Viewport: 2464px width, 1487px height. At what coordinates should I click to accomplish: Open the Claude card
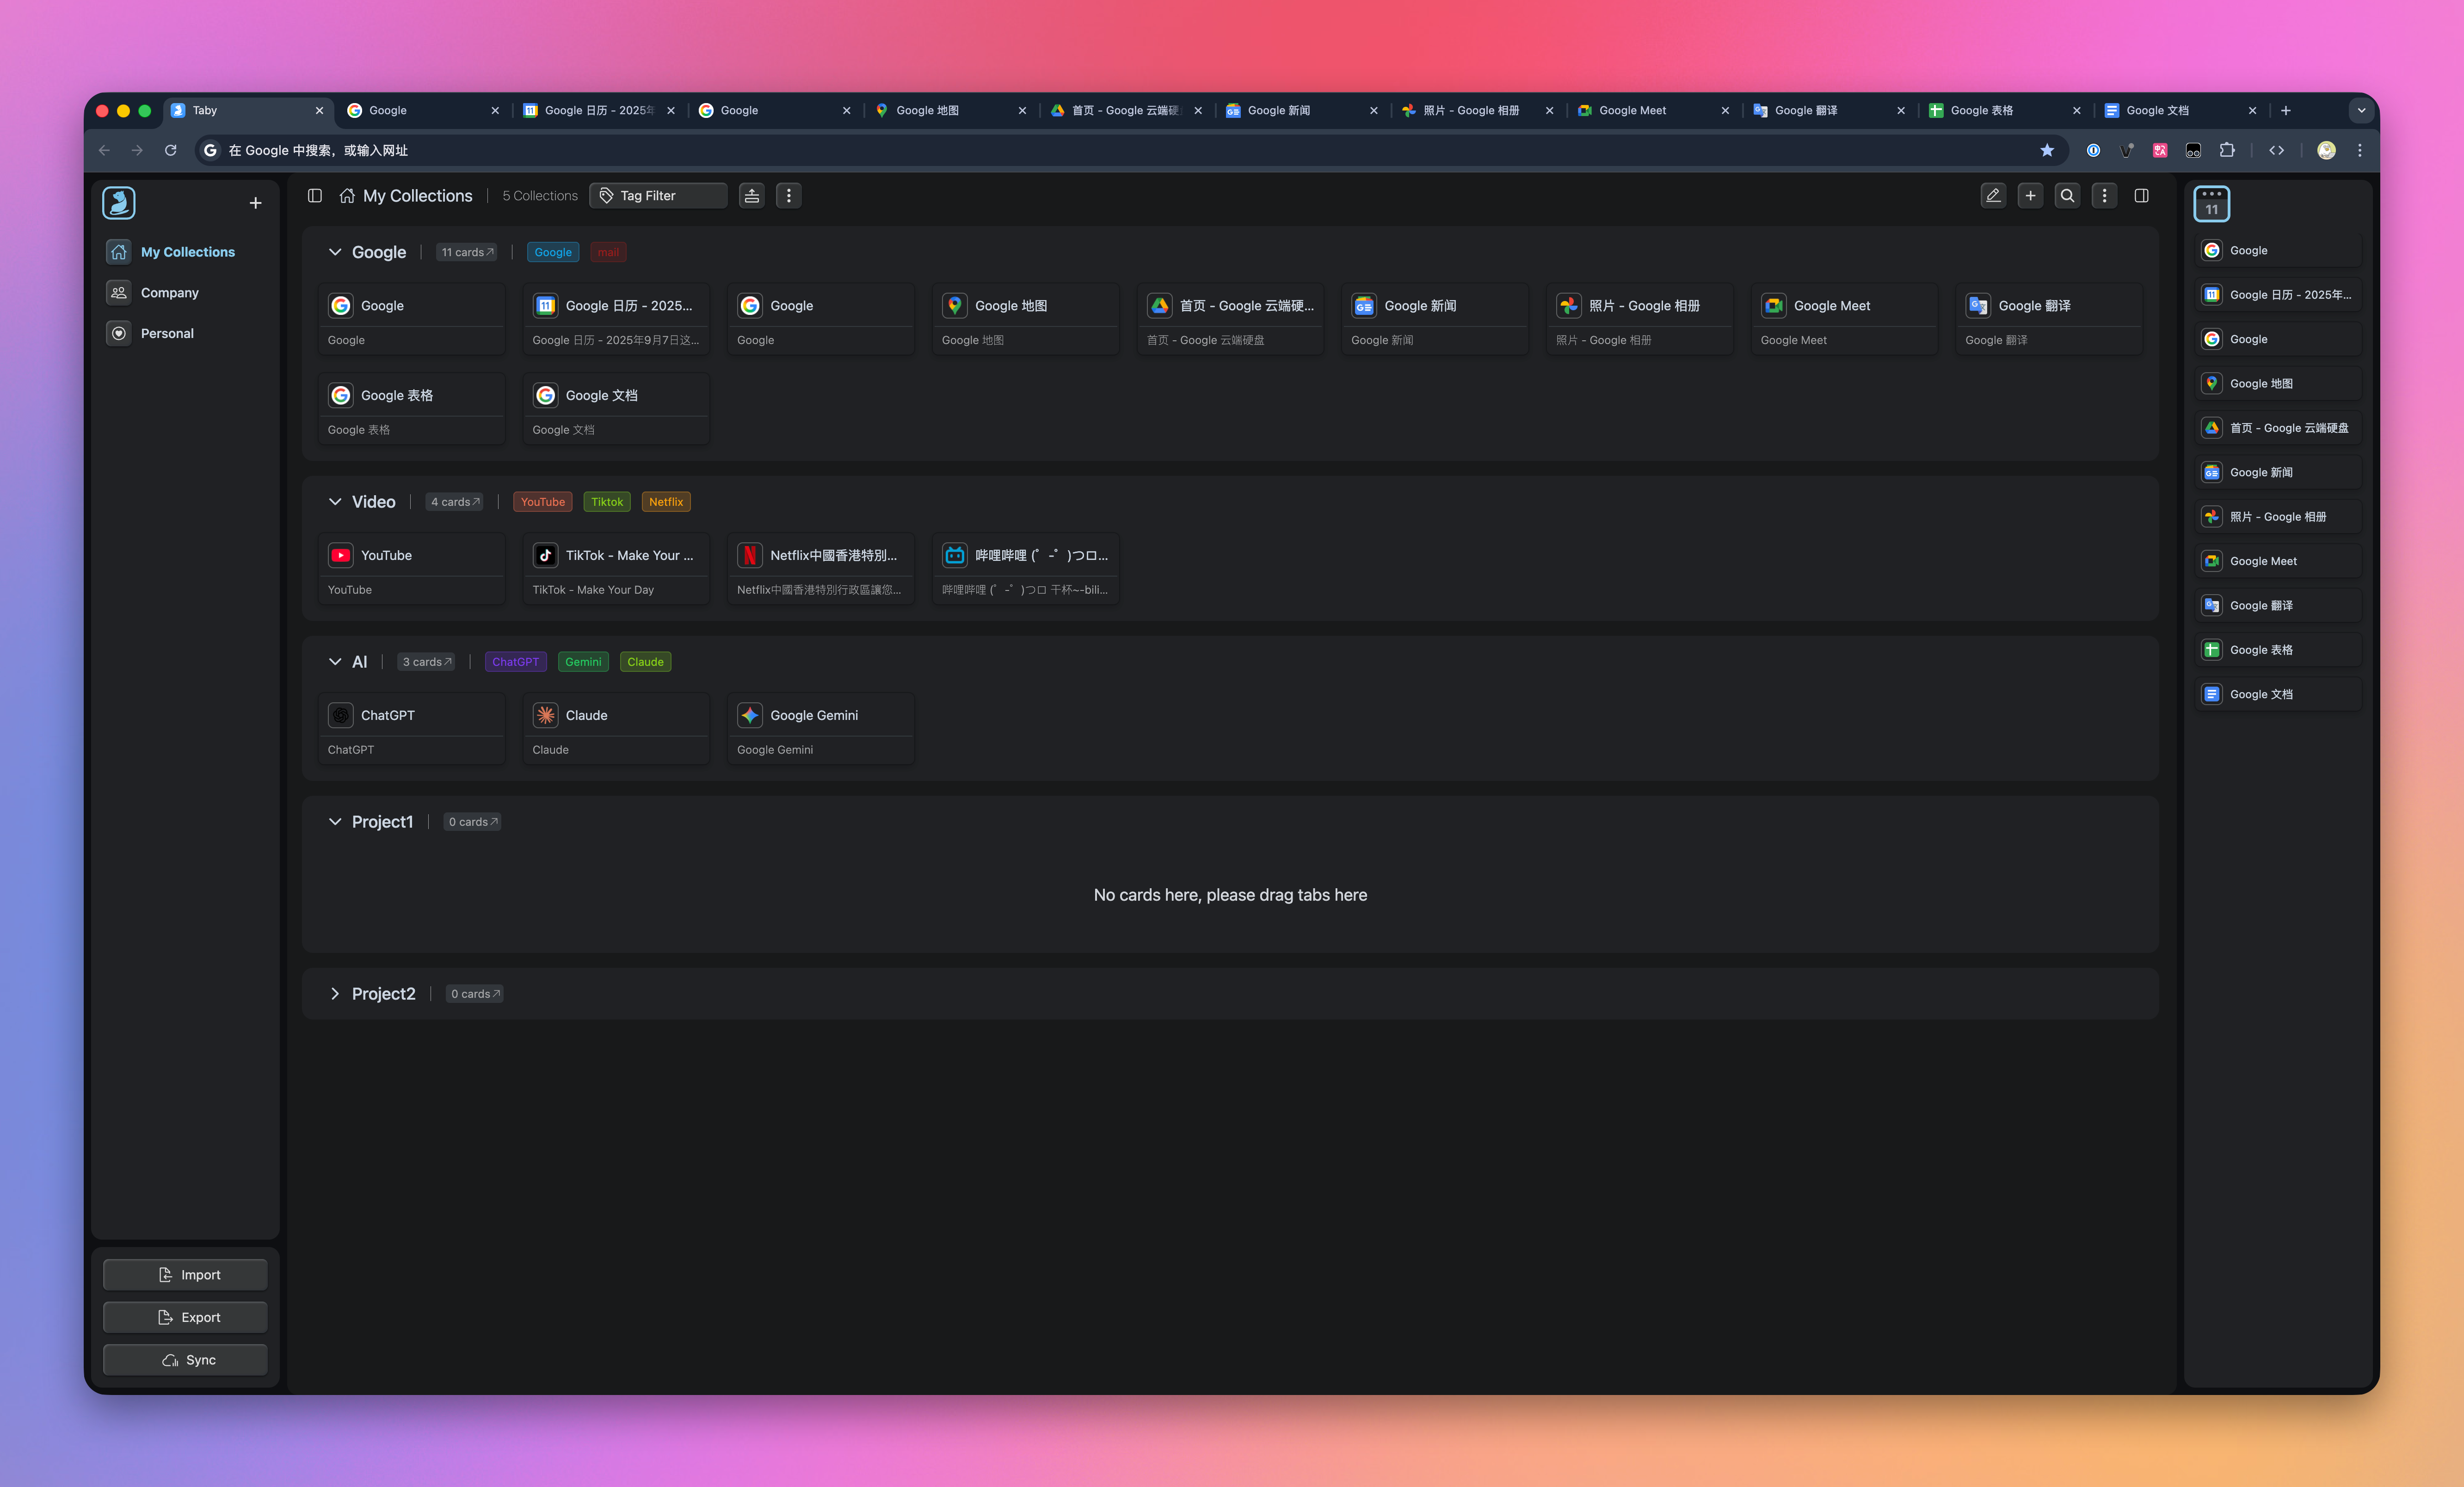point(616,729)
